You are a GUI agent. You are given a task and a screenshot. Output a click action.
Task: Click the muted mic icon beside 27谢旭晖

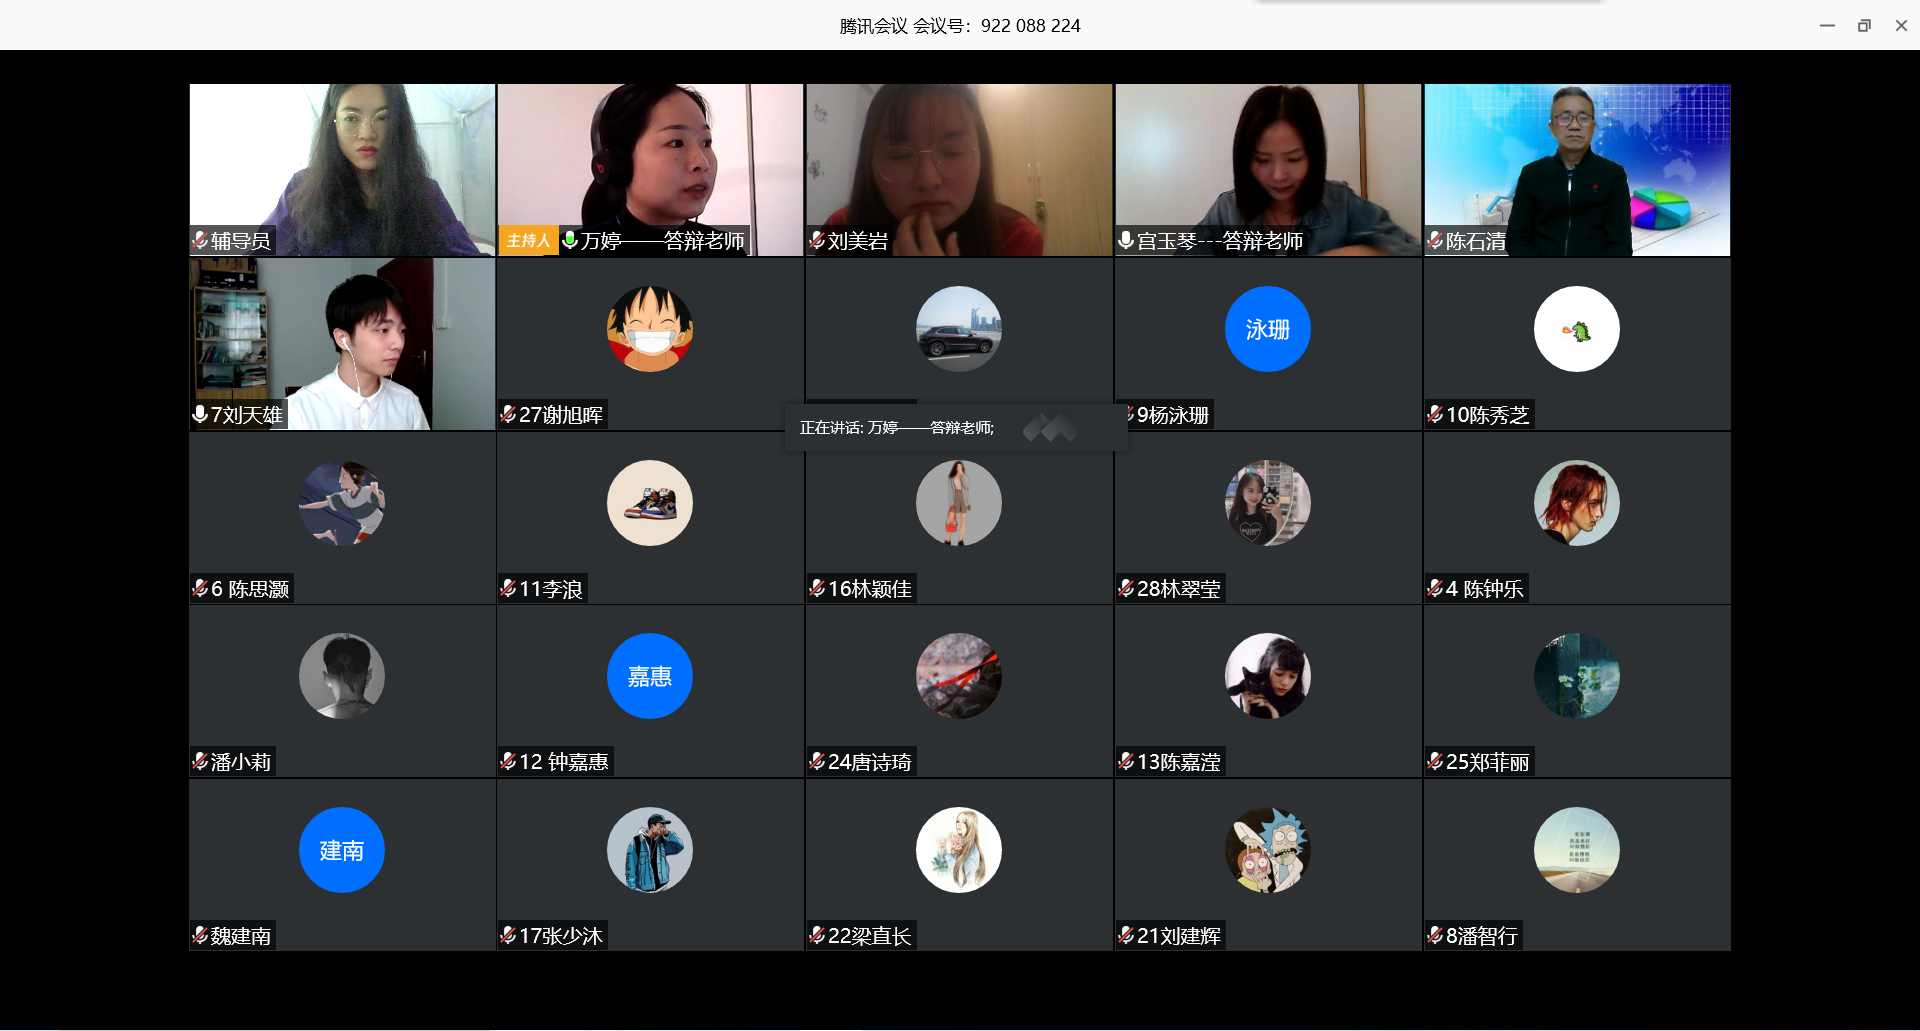click(508, 414)
